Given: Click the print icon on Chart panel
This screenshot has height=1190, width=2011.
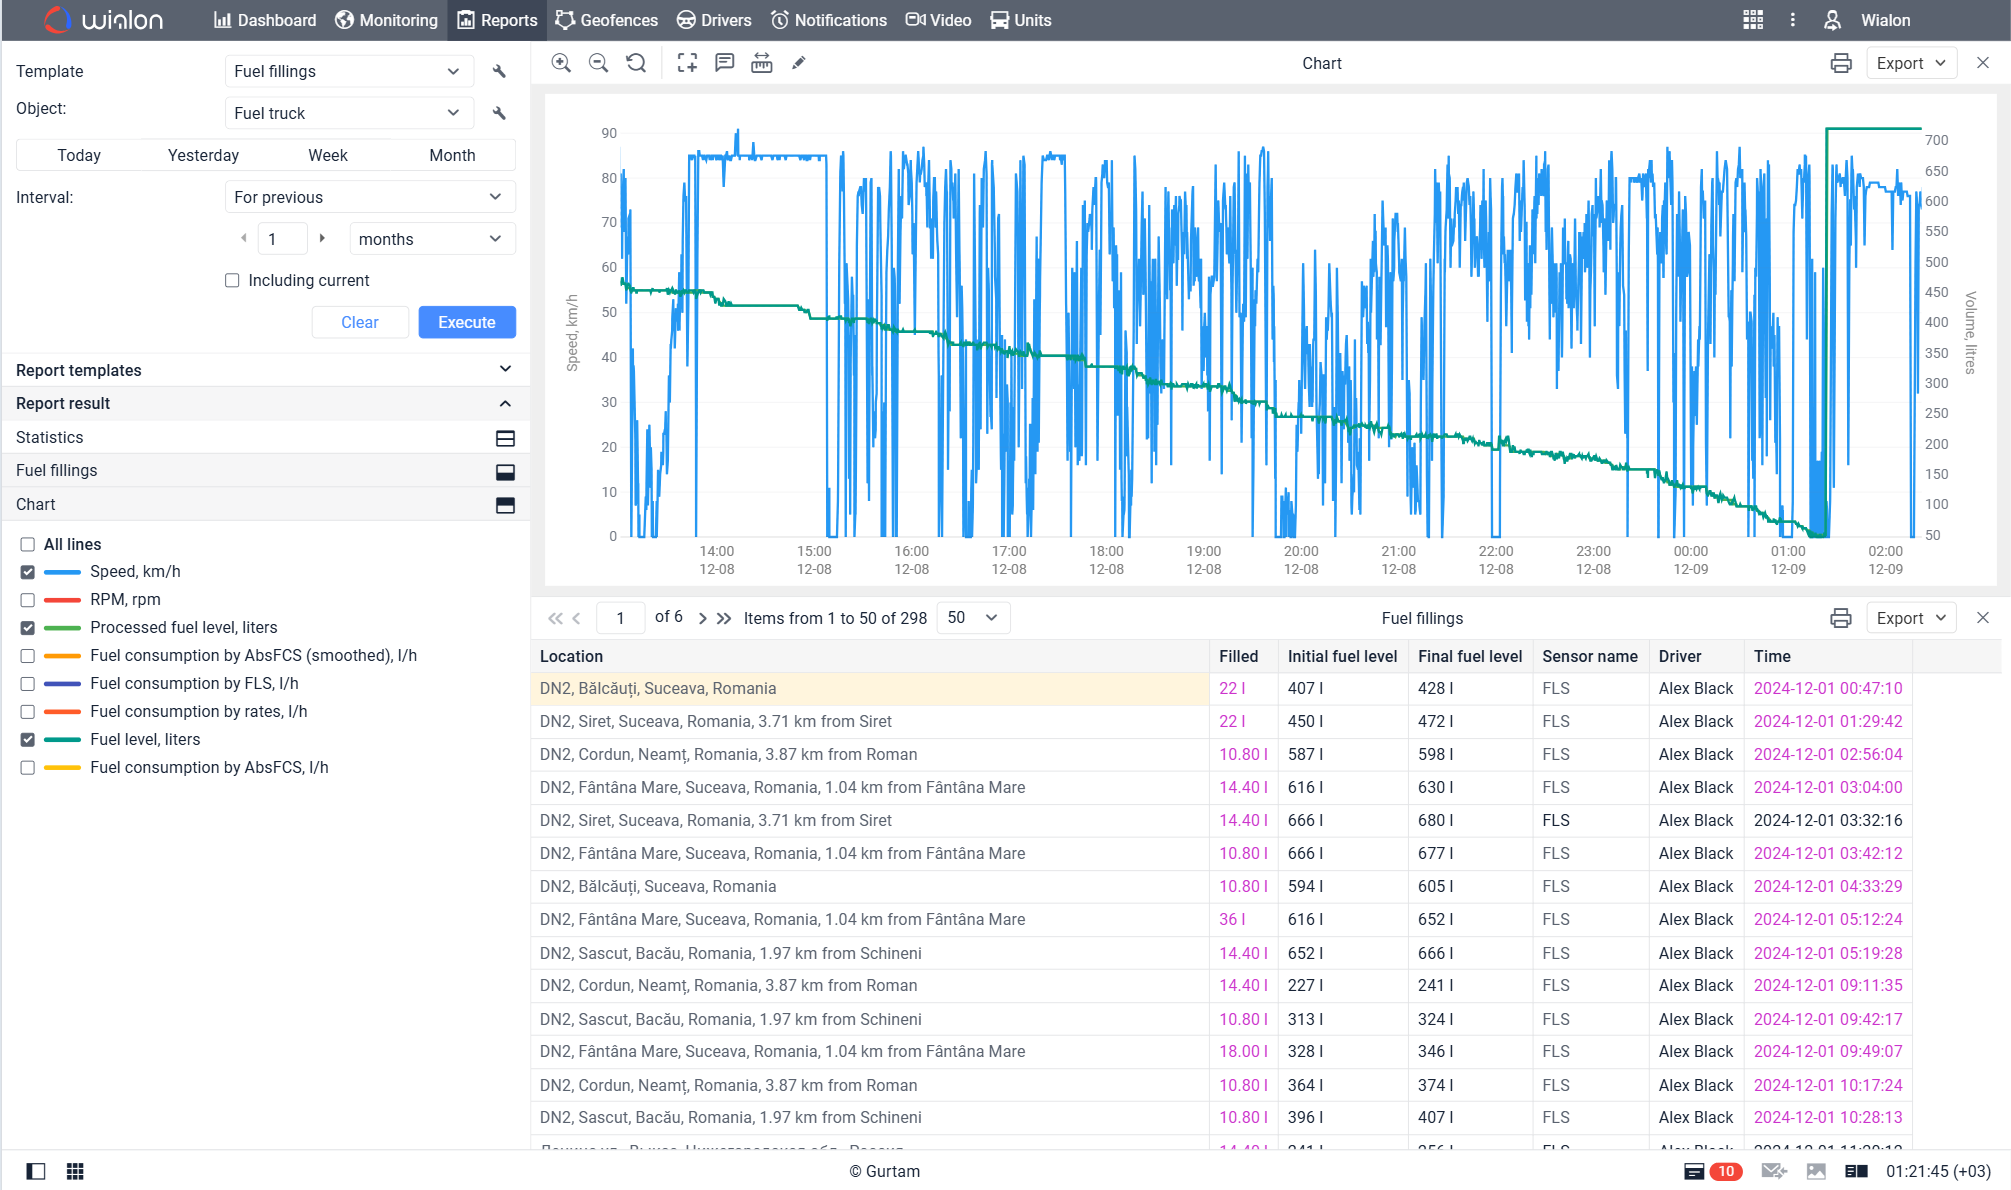Looking at the screenshot, I should [x=1841, y=62].
